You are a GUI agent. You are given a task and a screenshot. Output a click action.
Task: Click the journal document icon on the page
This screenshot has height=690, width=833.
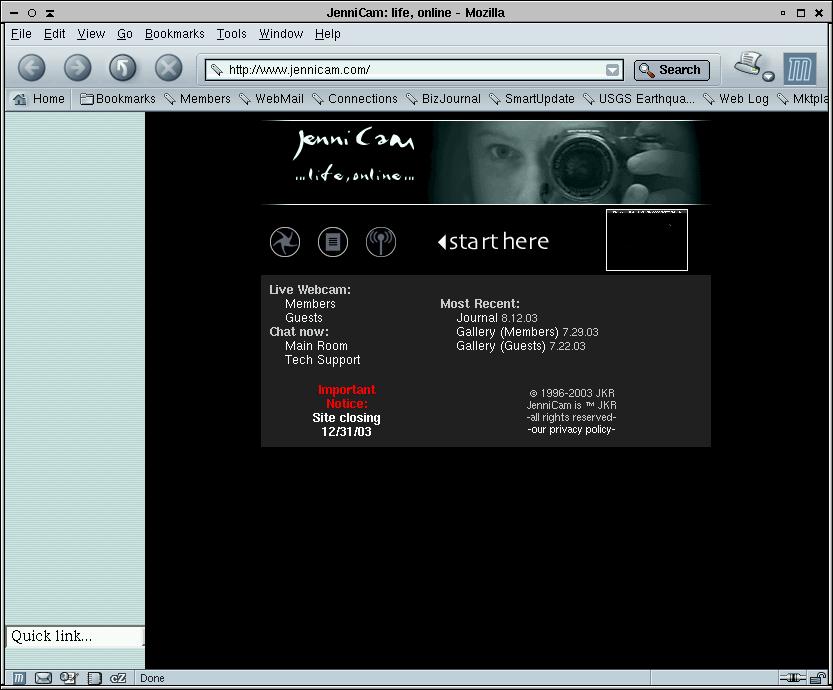click(x=333, y=242)
